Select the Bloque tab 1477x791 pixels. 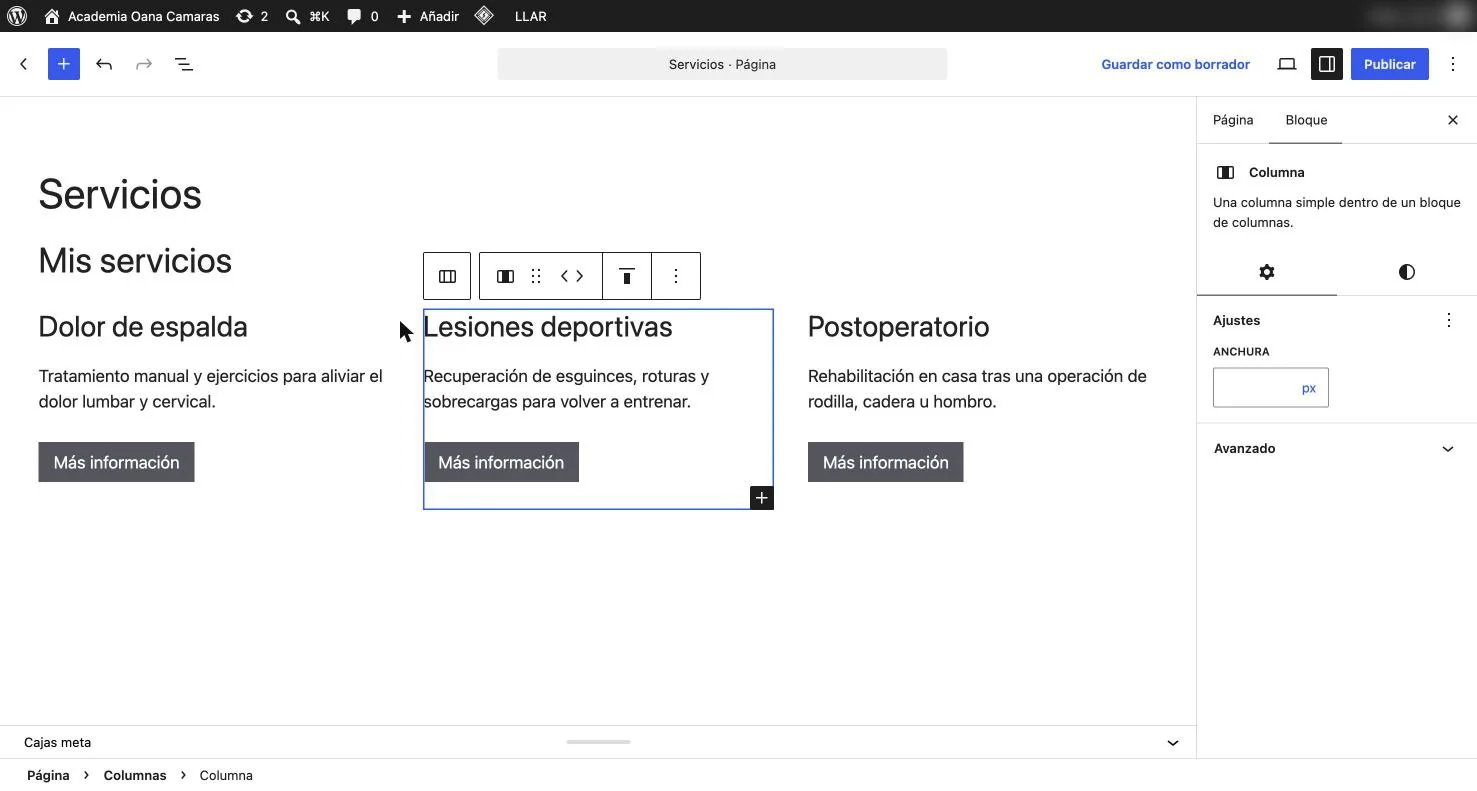pyautogui.click(x=1306, y=120)
